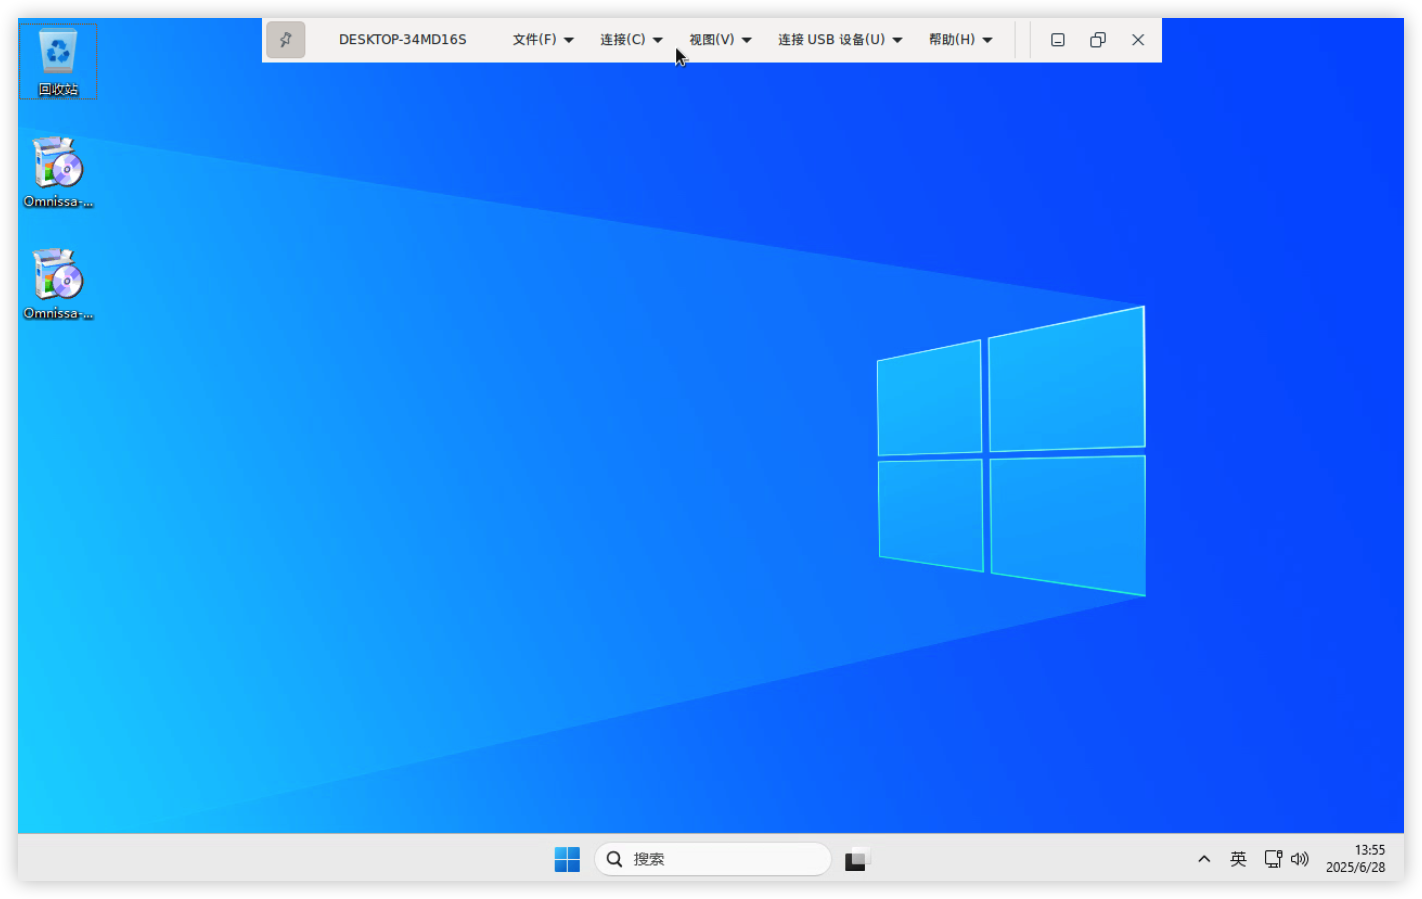
Task: Click the DESKTOP-34MD16S machine name
Action: click(x=402, y=40)
